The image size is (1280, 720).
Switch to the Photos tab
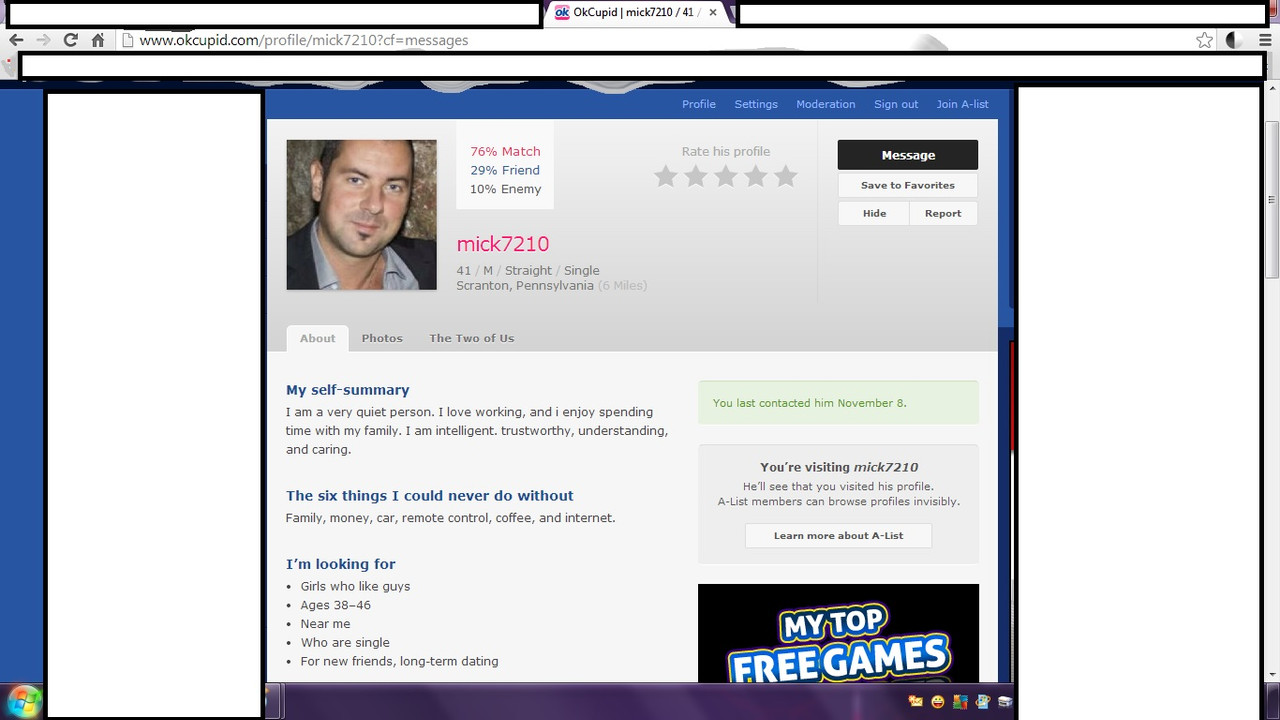click(382, 338)
